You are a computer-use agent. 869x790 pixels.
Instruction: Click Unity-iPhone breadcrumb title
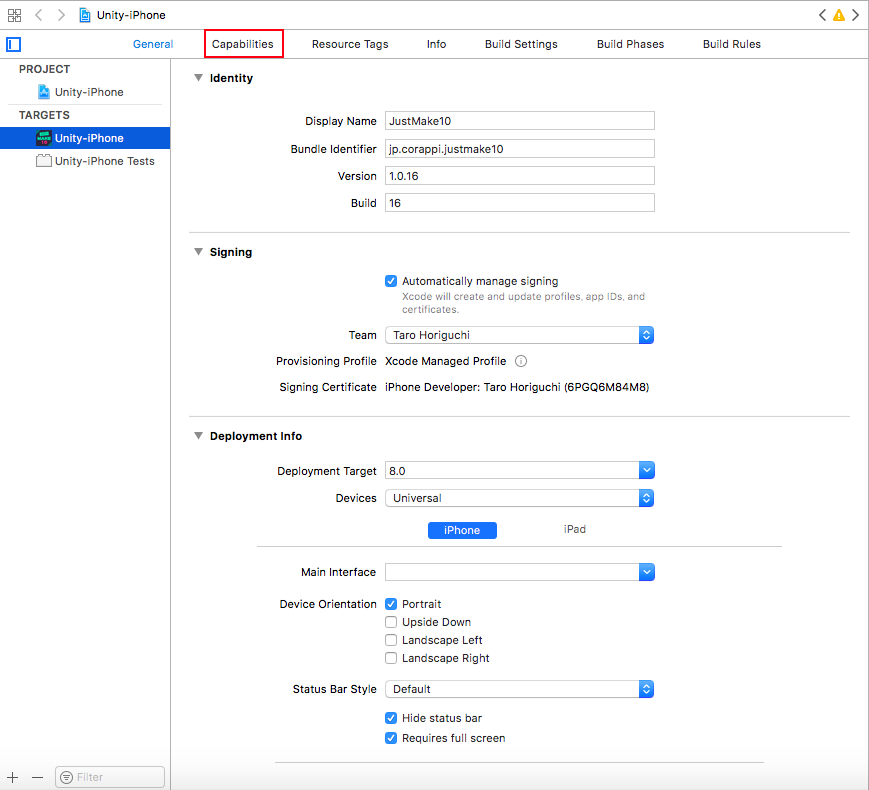point(131,15)
